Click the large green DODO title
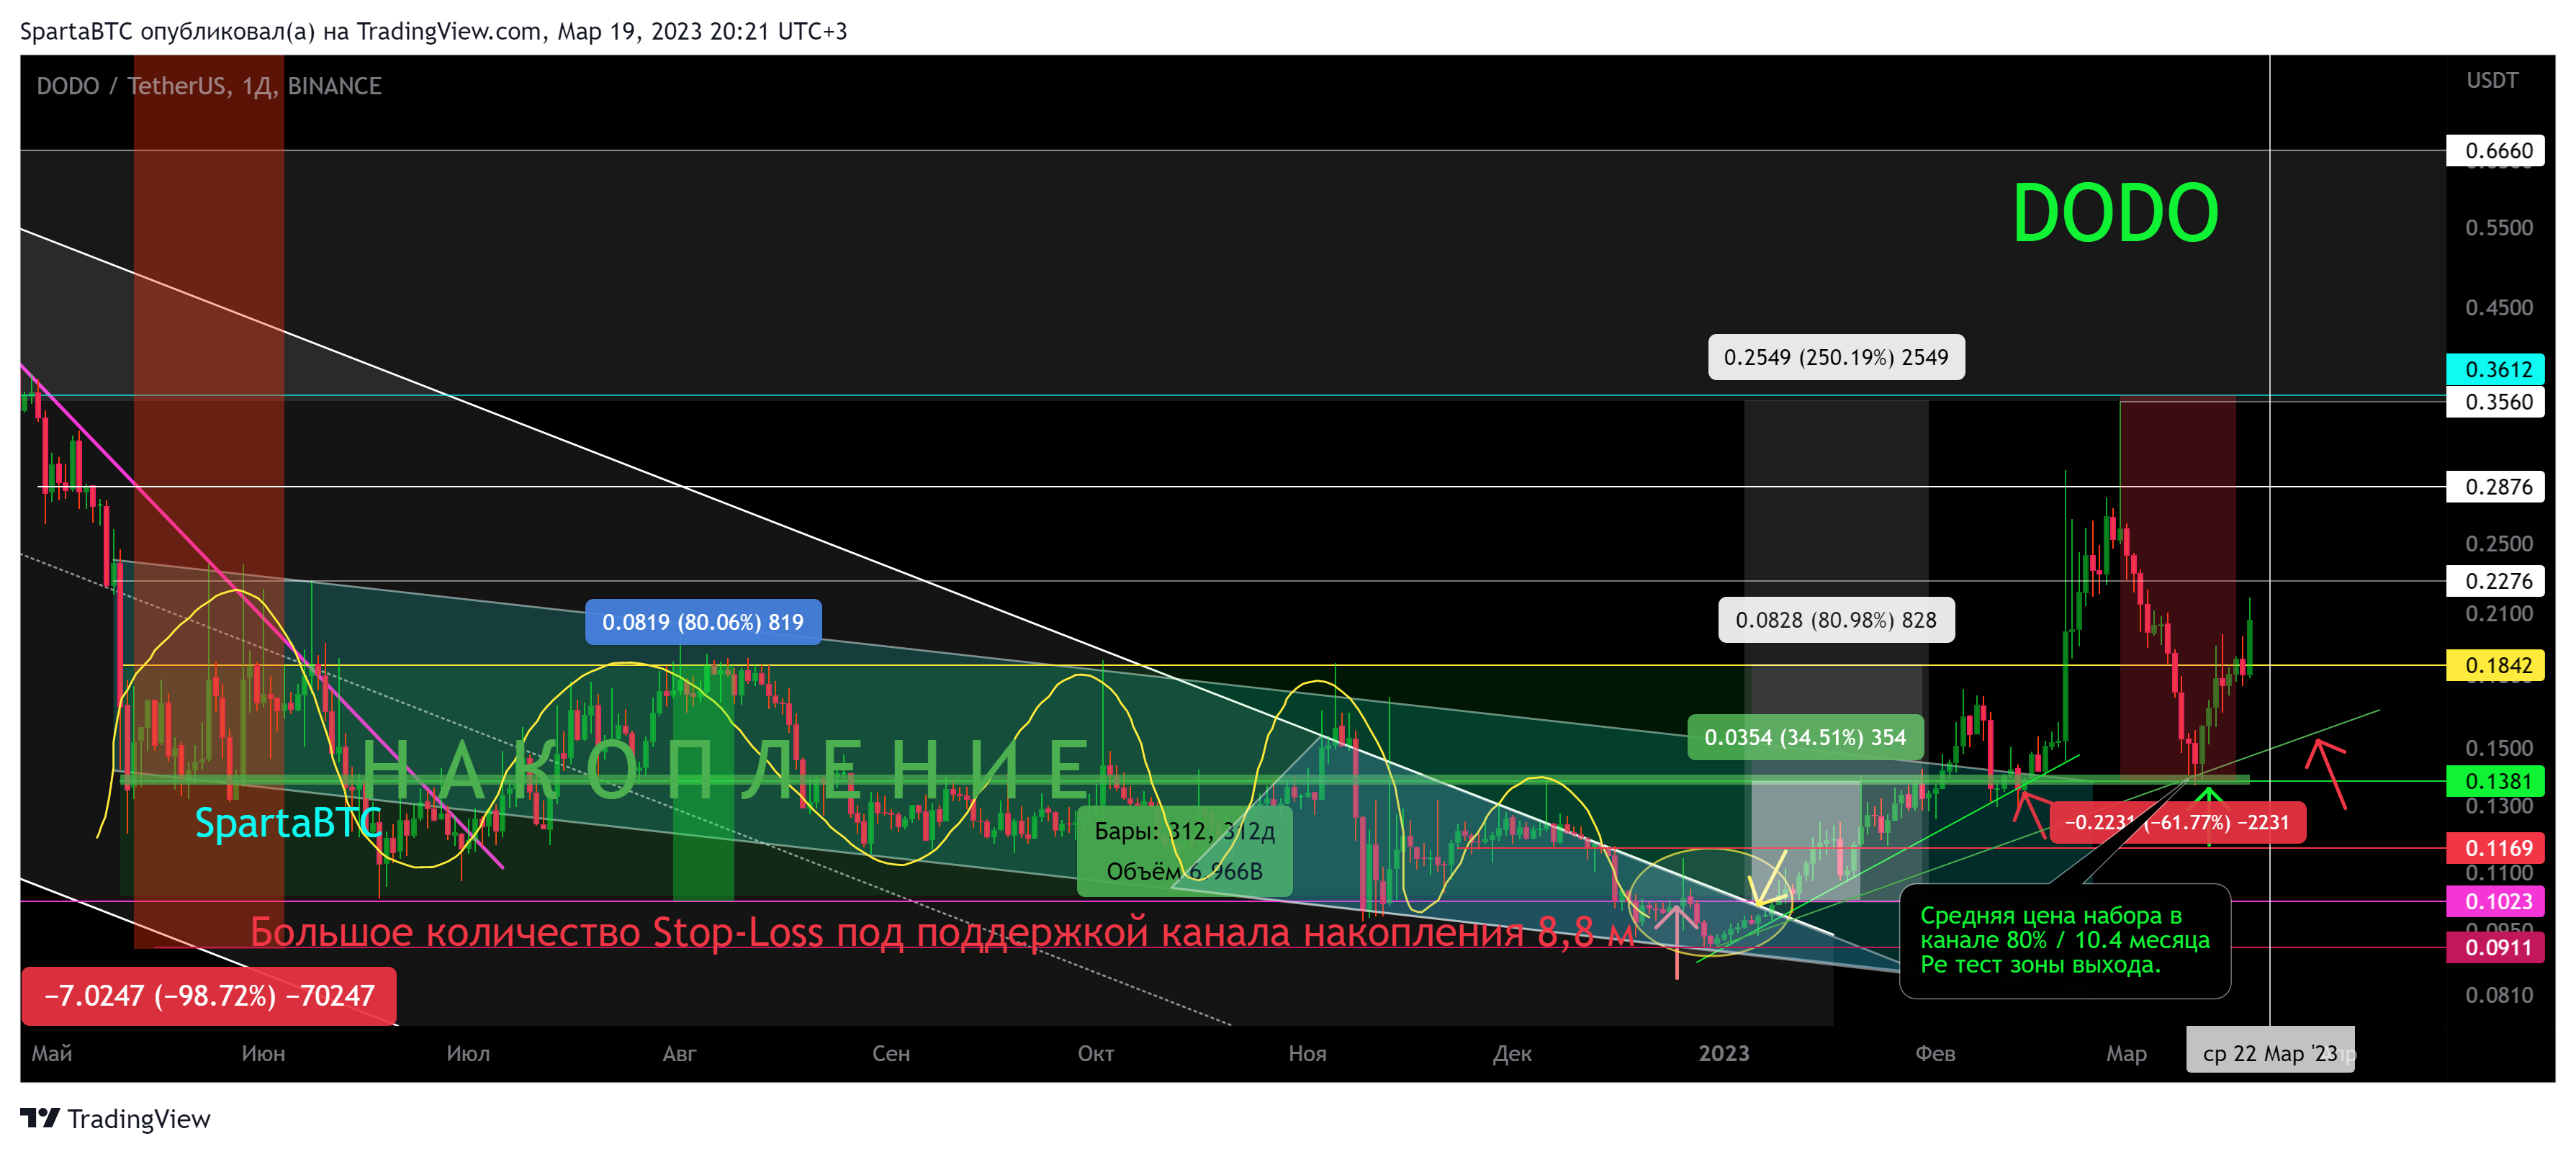Image resolution: width=2576 pixels, height=1154 pixels. (x=2115, y=213)
